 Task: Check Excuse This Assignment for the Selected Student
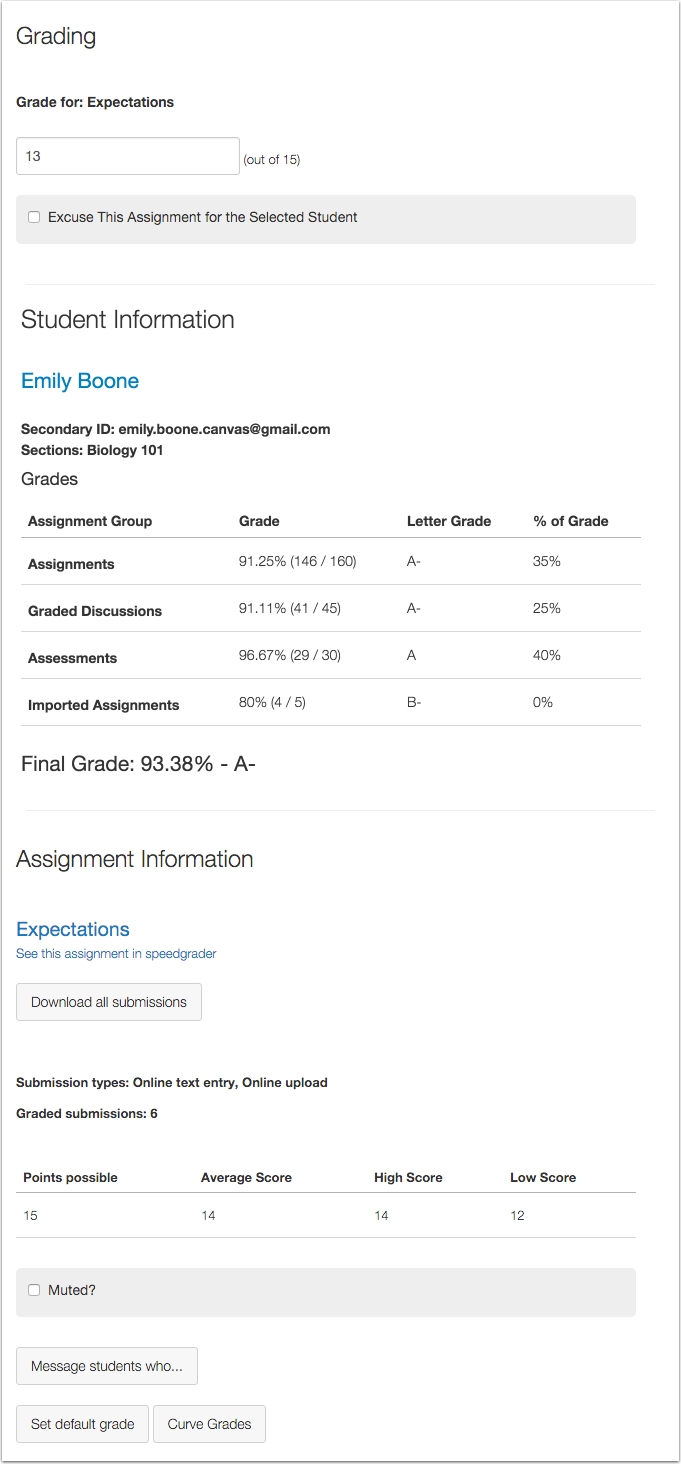click(x=34, y=217)
